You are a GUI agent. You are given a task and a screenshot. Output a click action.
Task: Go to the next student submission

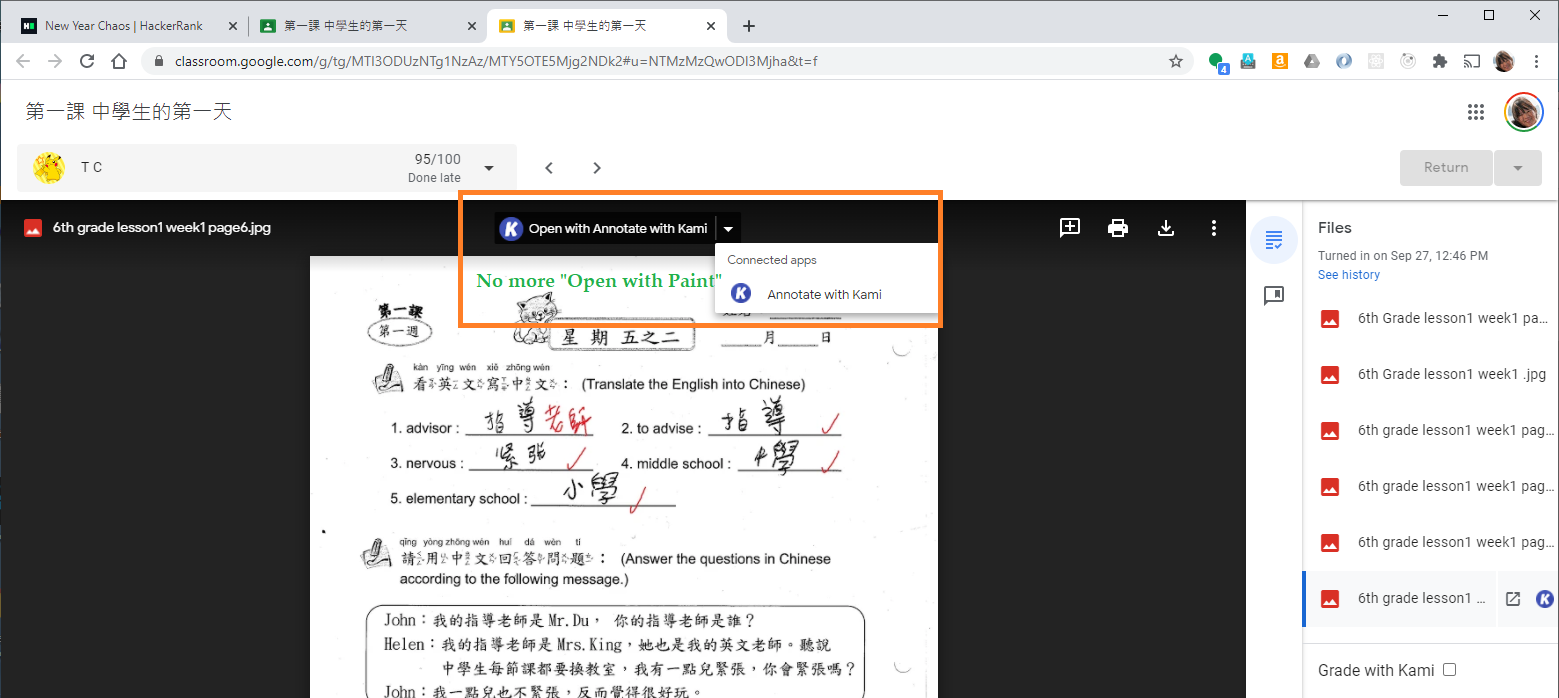(x=597, y=168)
